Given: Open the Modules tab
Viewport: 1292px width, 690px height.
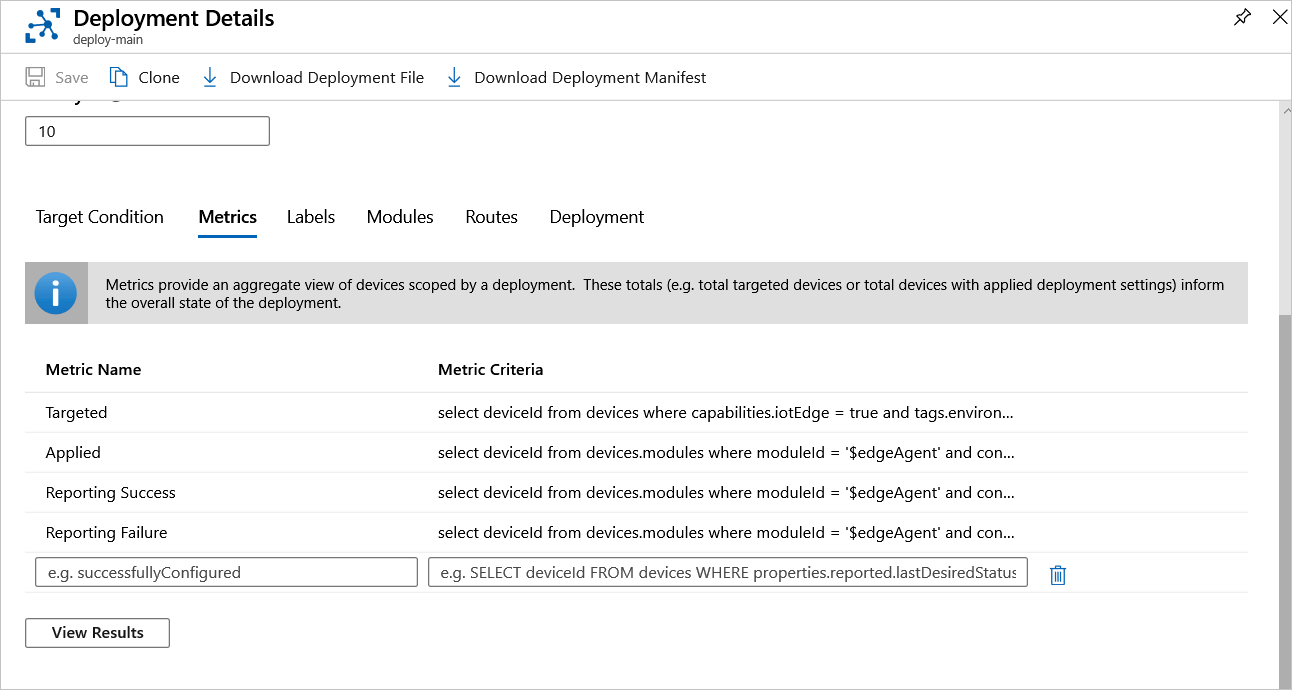Looking at the screenshot, I should (x=399, y=217).
